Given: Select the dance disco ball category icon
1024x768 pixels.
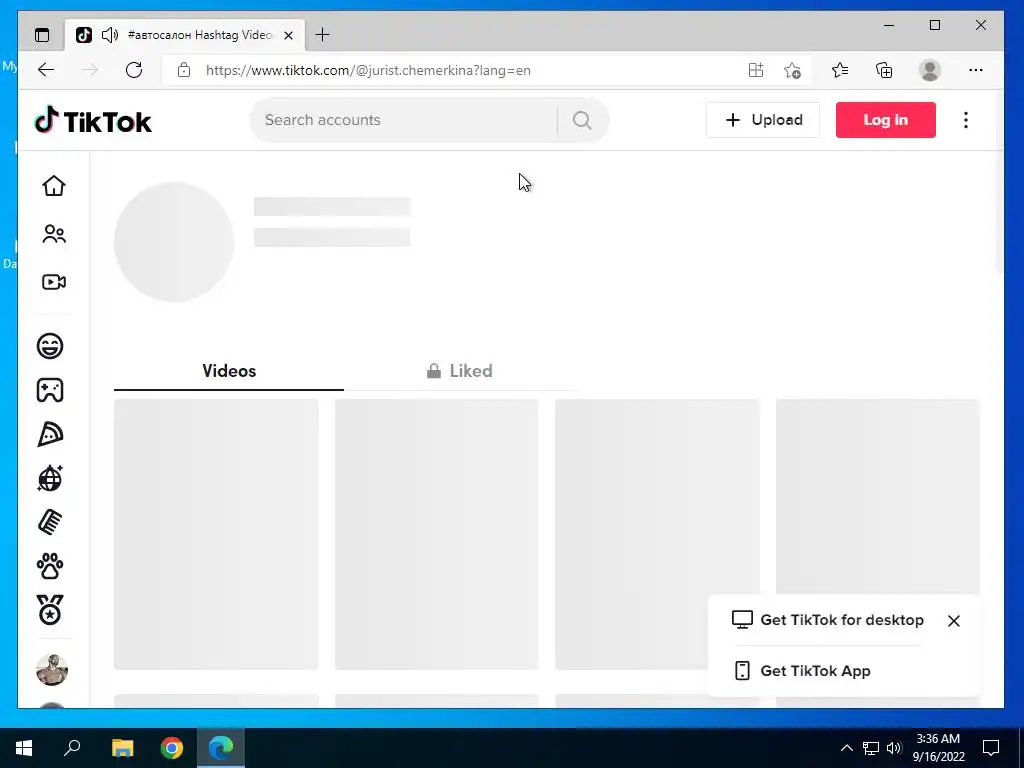Looking at the screenshot, I should [x=50, y=478].
